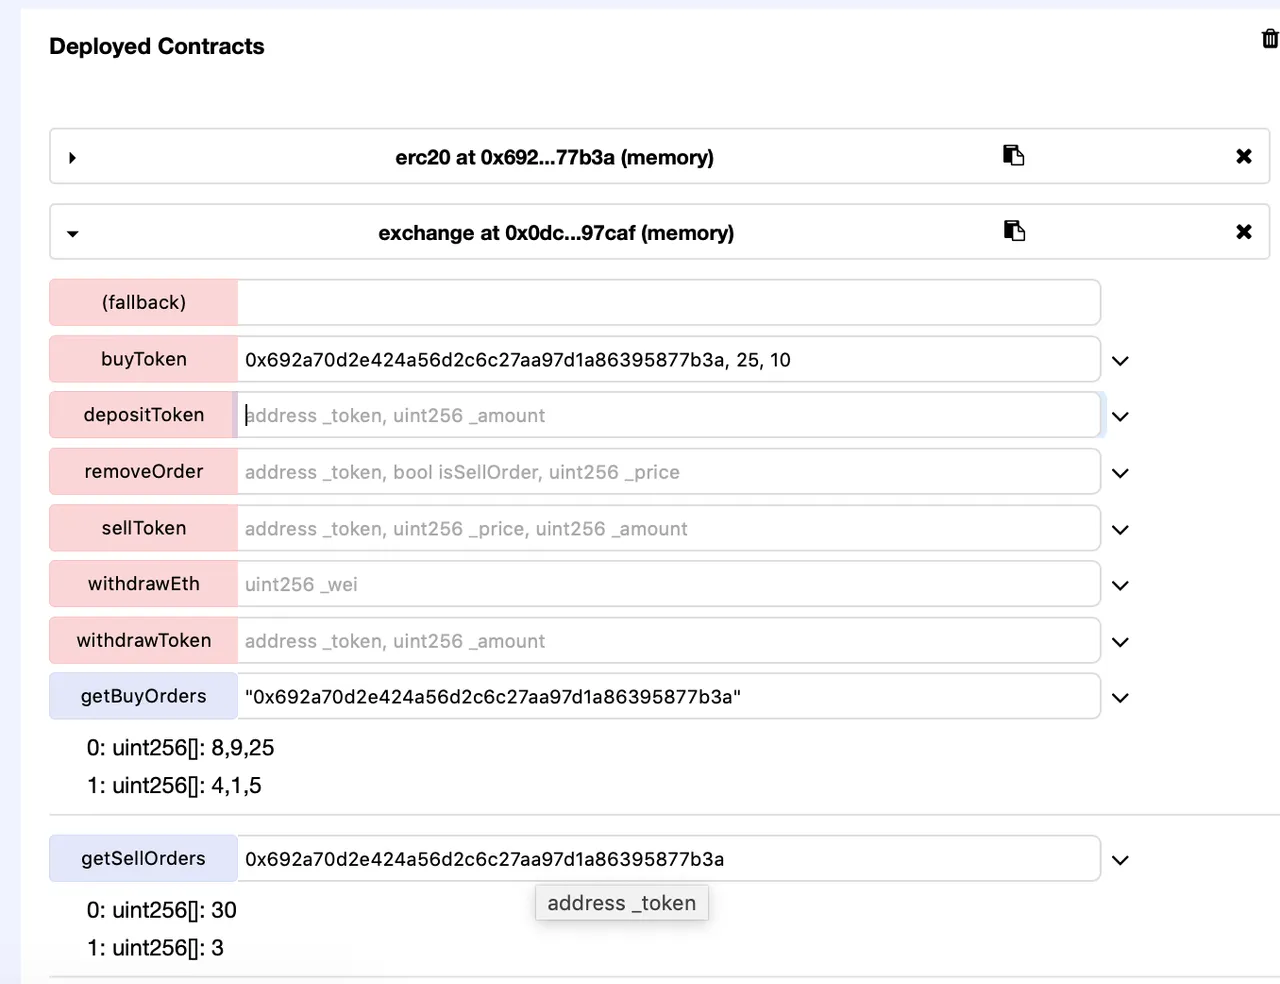Image resolution: width=1280 pixels, height=984 pixels.
Task: Expand sellToken parameter chevron
Action: pos(1120,530)
